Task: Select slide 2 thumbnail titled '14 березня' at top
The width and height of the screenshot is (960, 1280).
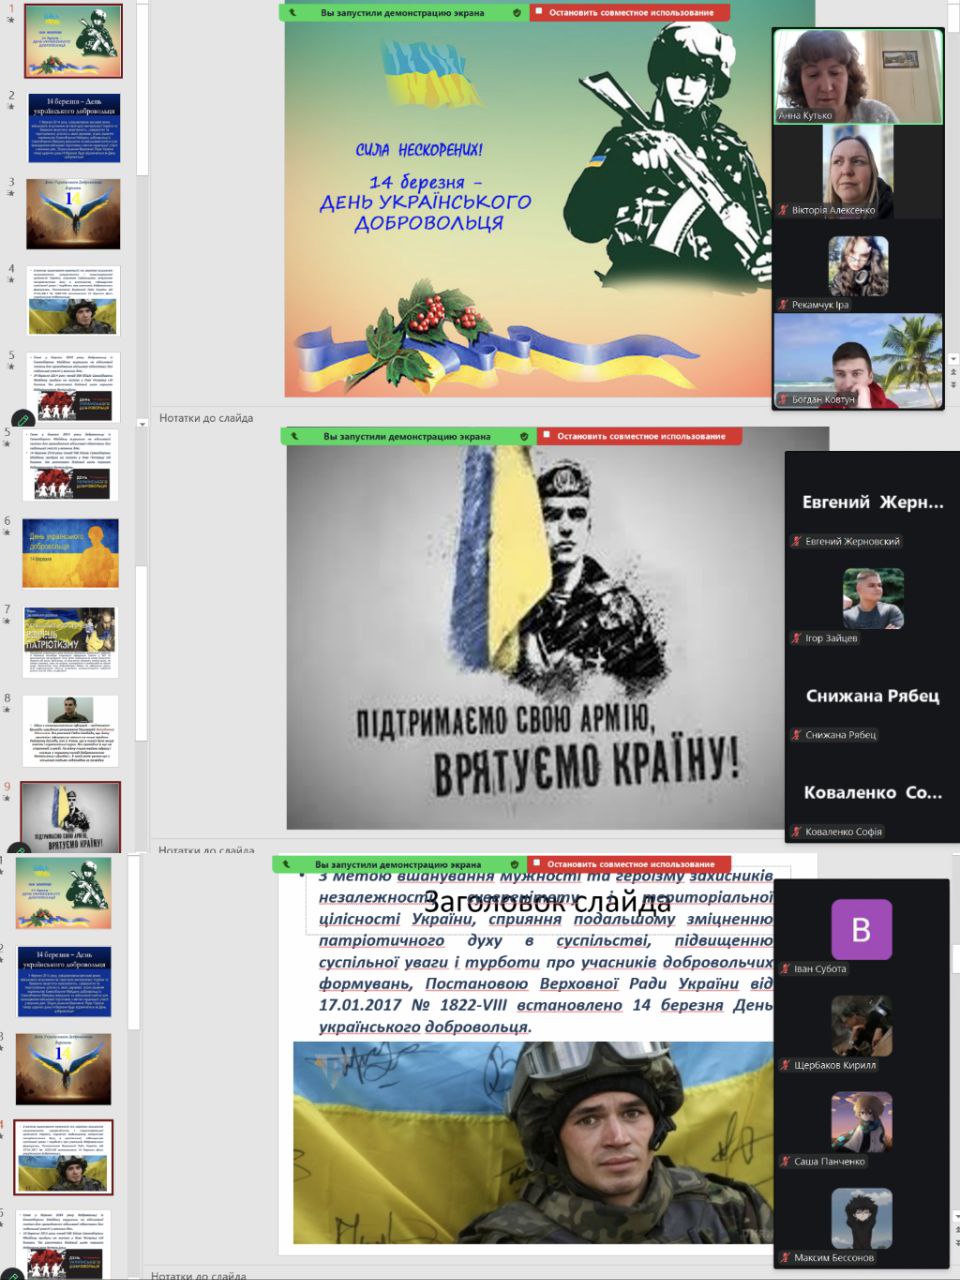Action: [74, 128]
